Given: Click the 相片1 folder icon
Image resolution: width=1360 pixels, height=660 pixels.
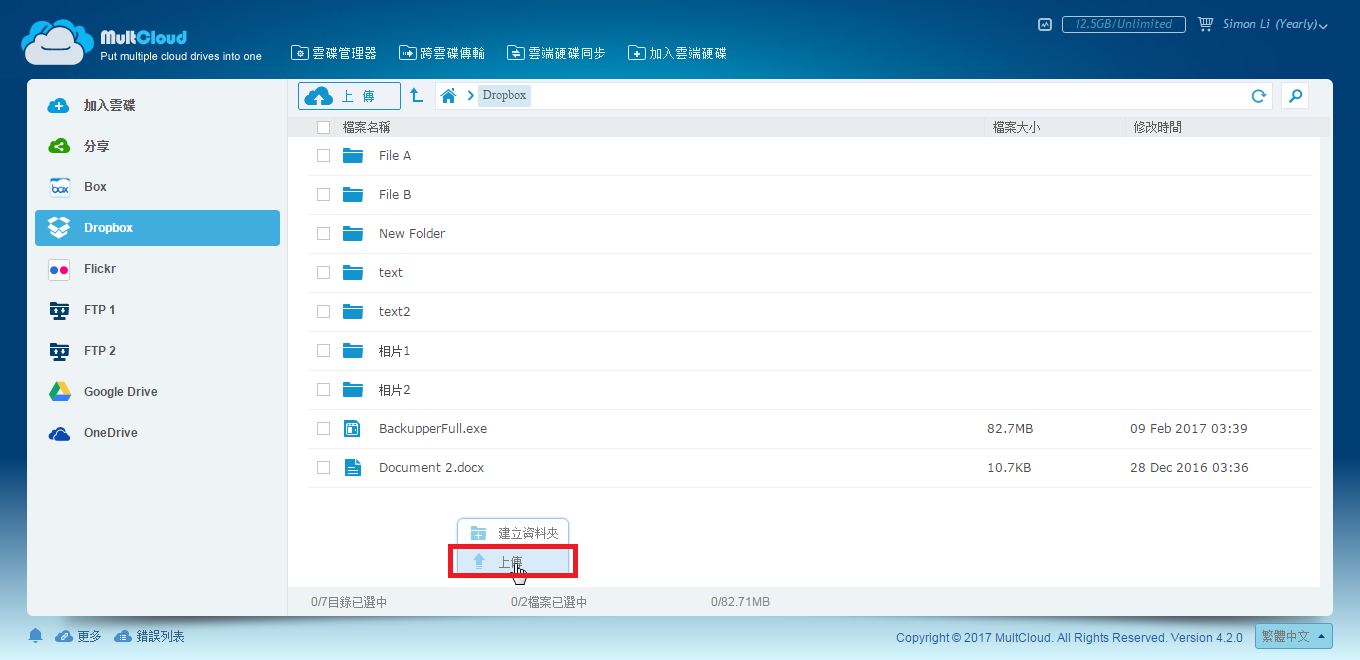Looking at the screenshot, I should pyautogui.click(x=352, y=350).
